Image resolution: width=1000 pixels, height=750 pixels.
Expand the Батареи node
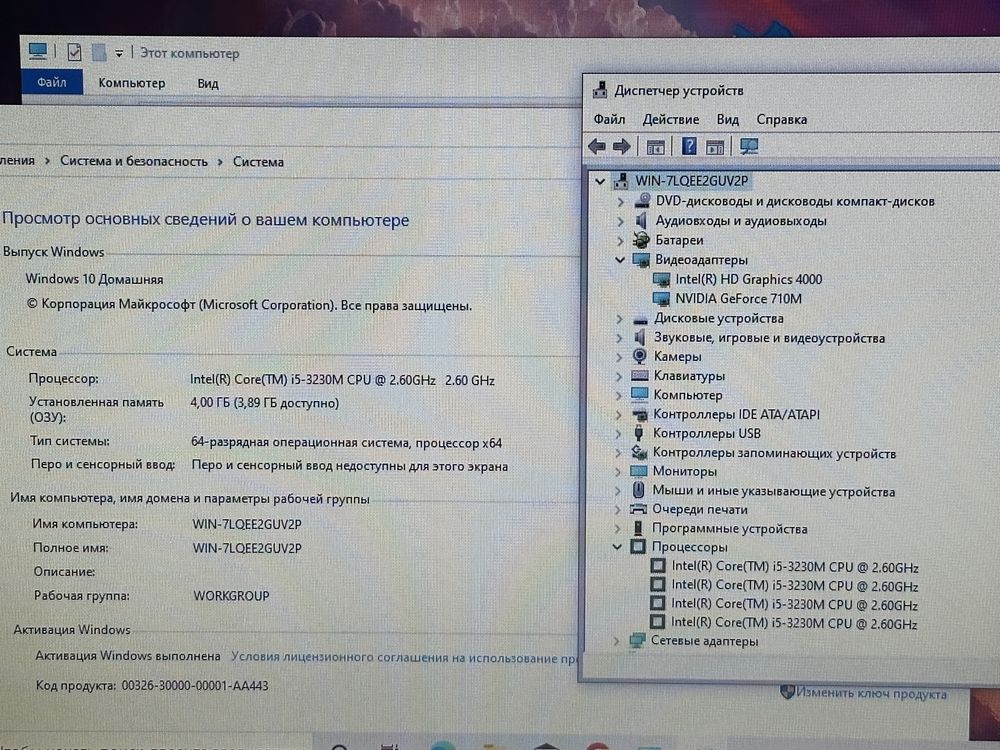tap(620, 240)
